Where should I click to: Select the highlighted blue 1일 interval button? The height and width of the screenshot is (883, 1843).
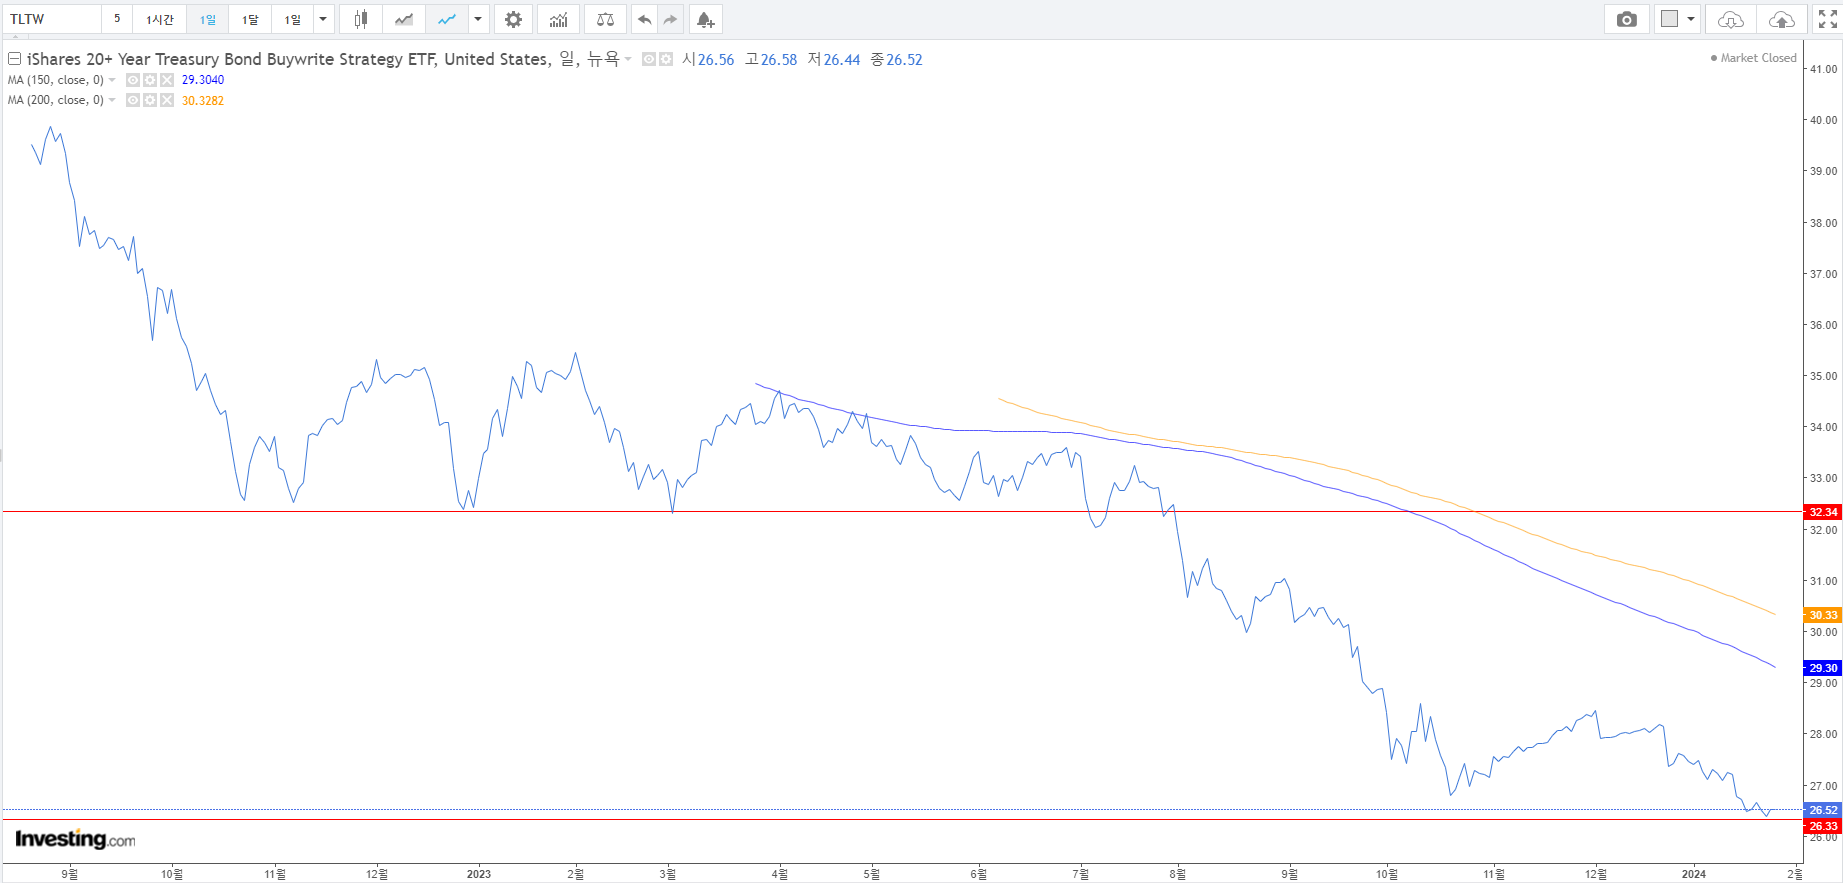208,19
